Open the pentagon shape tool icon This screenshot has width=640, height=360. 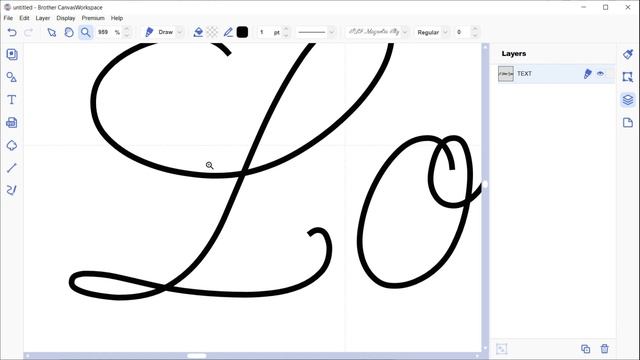12,145
